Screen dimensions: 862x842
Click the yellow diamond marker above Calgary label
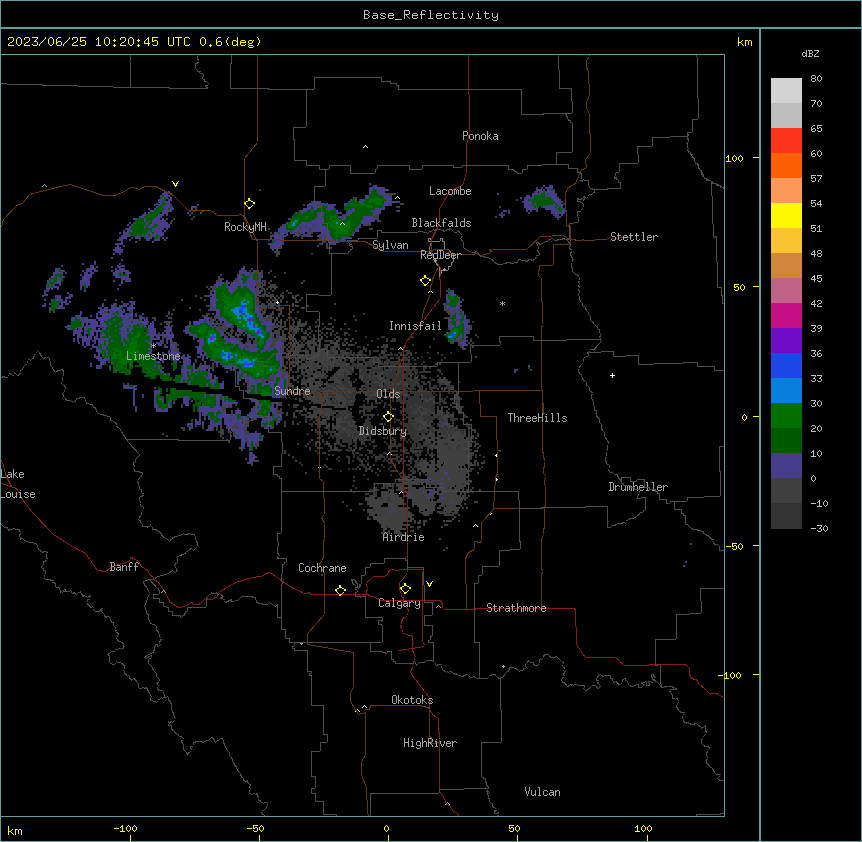click(405, 589)
